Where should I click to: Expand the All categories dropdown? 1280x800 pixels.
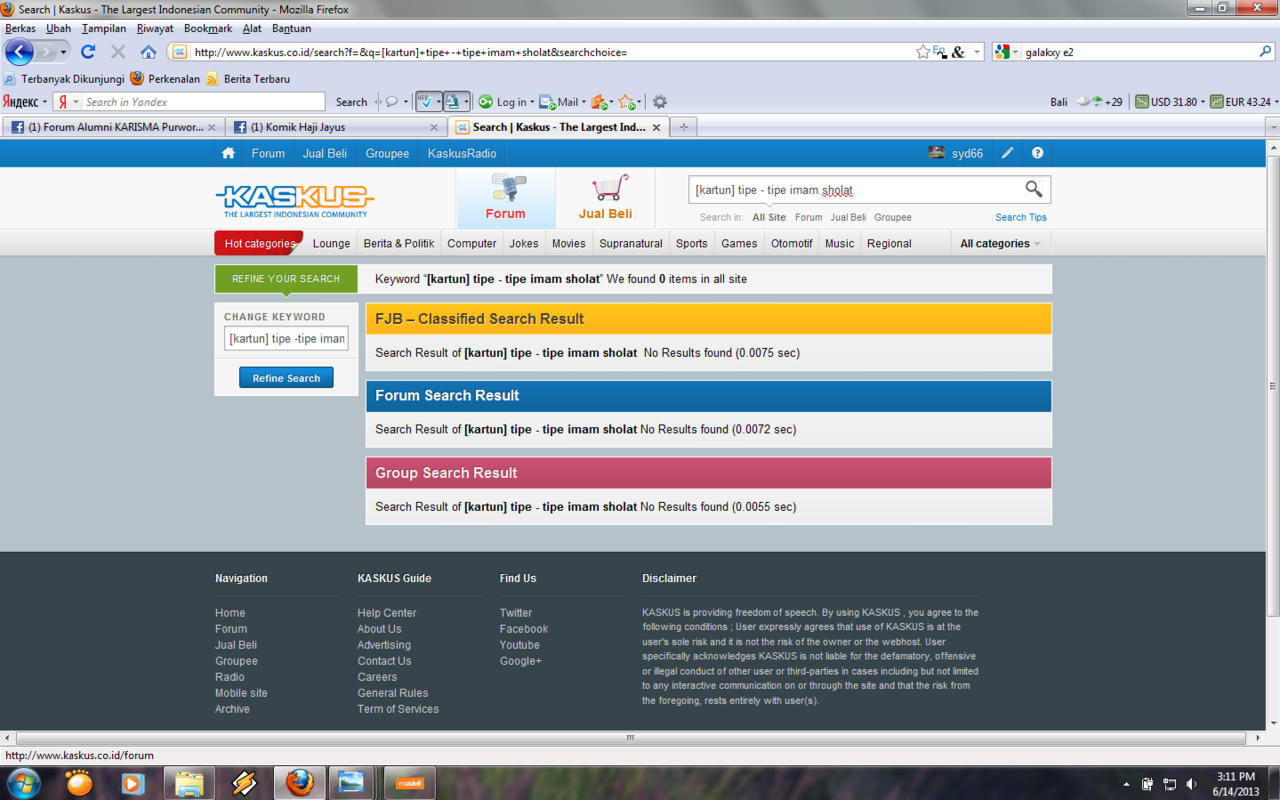[1000, 243]
